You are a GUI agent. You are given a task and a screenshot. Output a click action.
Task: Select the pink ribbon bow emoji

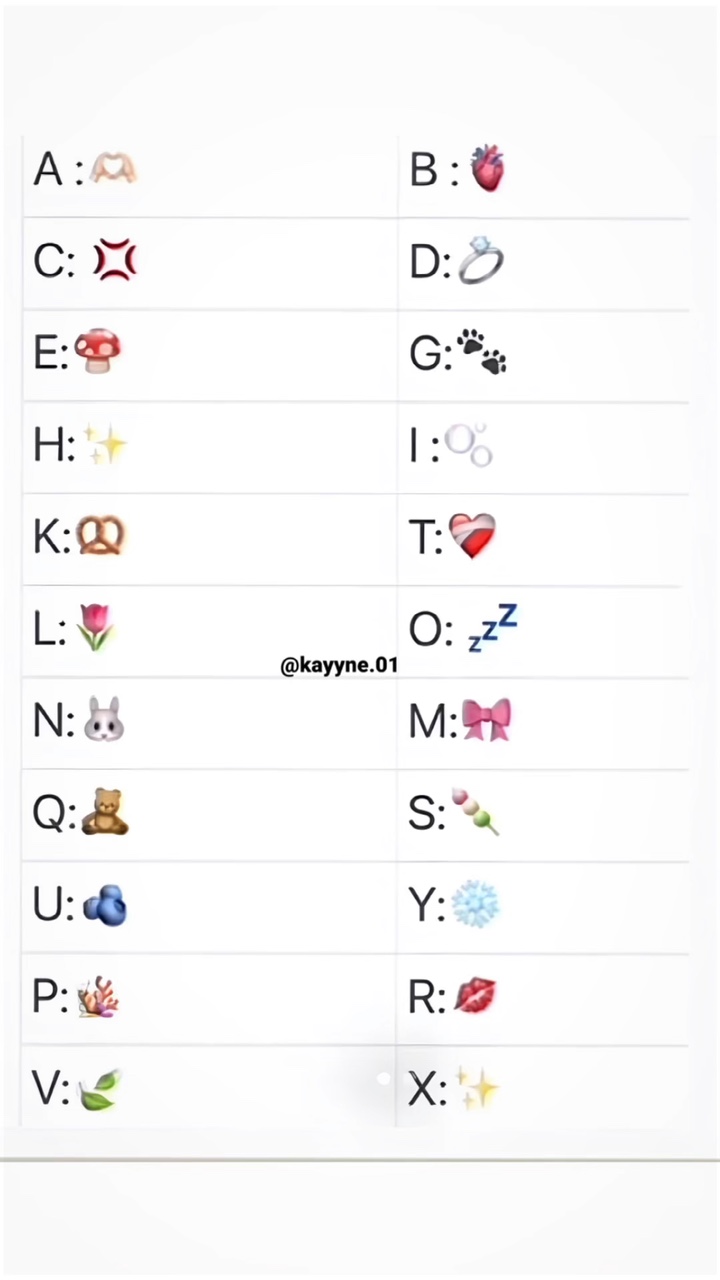point(486,720)
